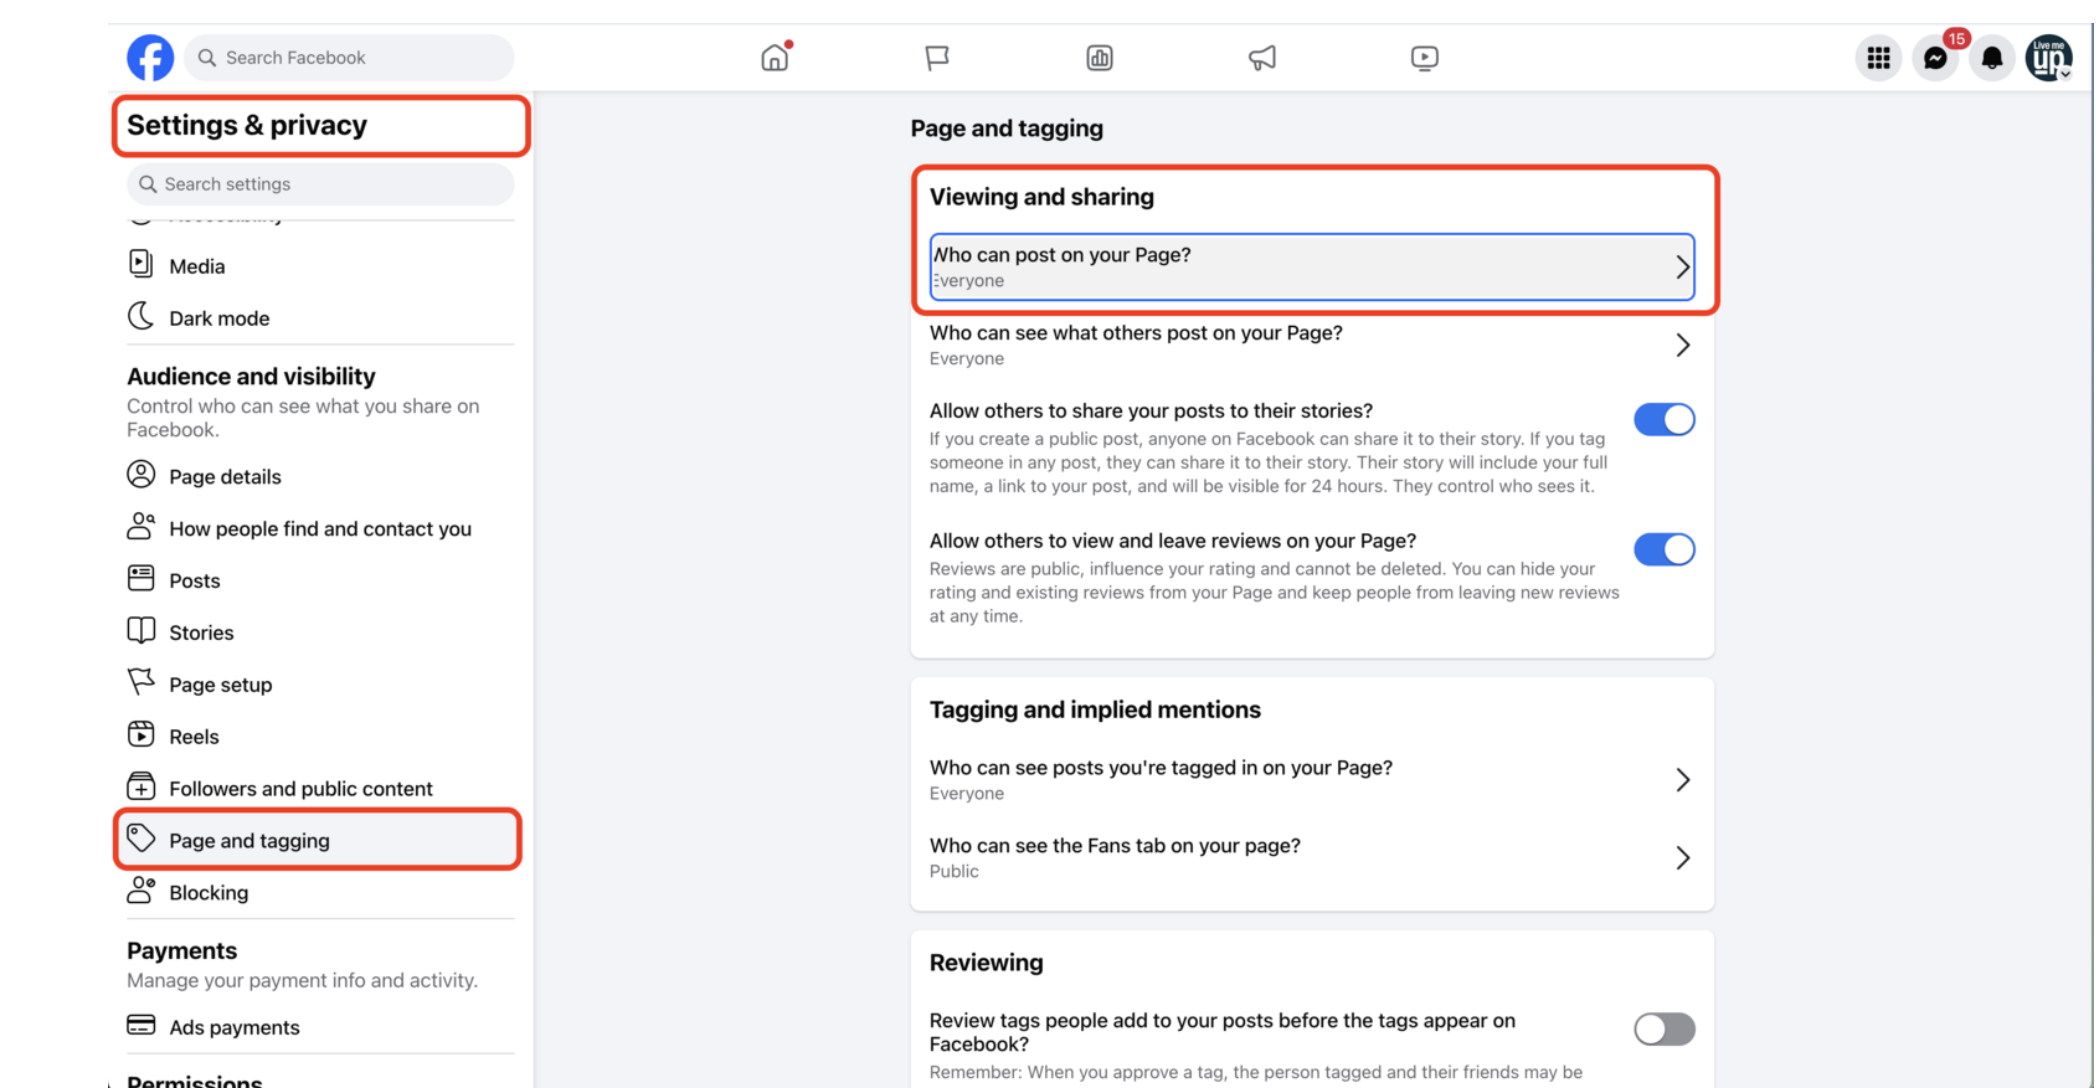Select Page and tagging in sidebar

249,841
